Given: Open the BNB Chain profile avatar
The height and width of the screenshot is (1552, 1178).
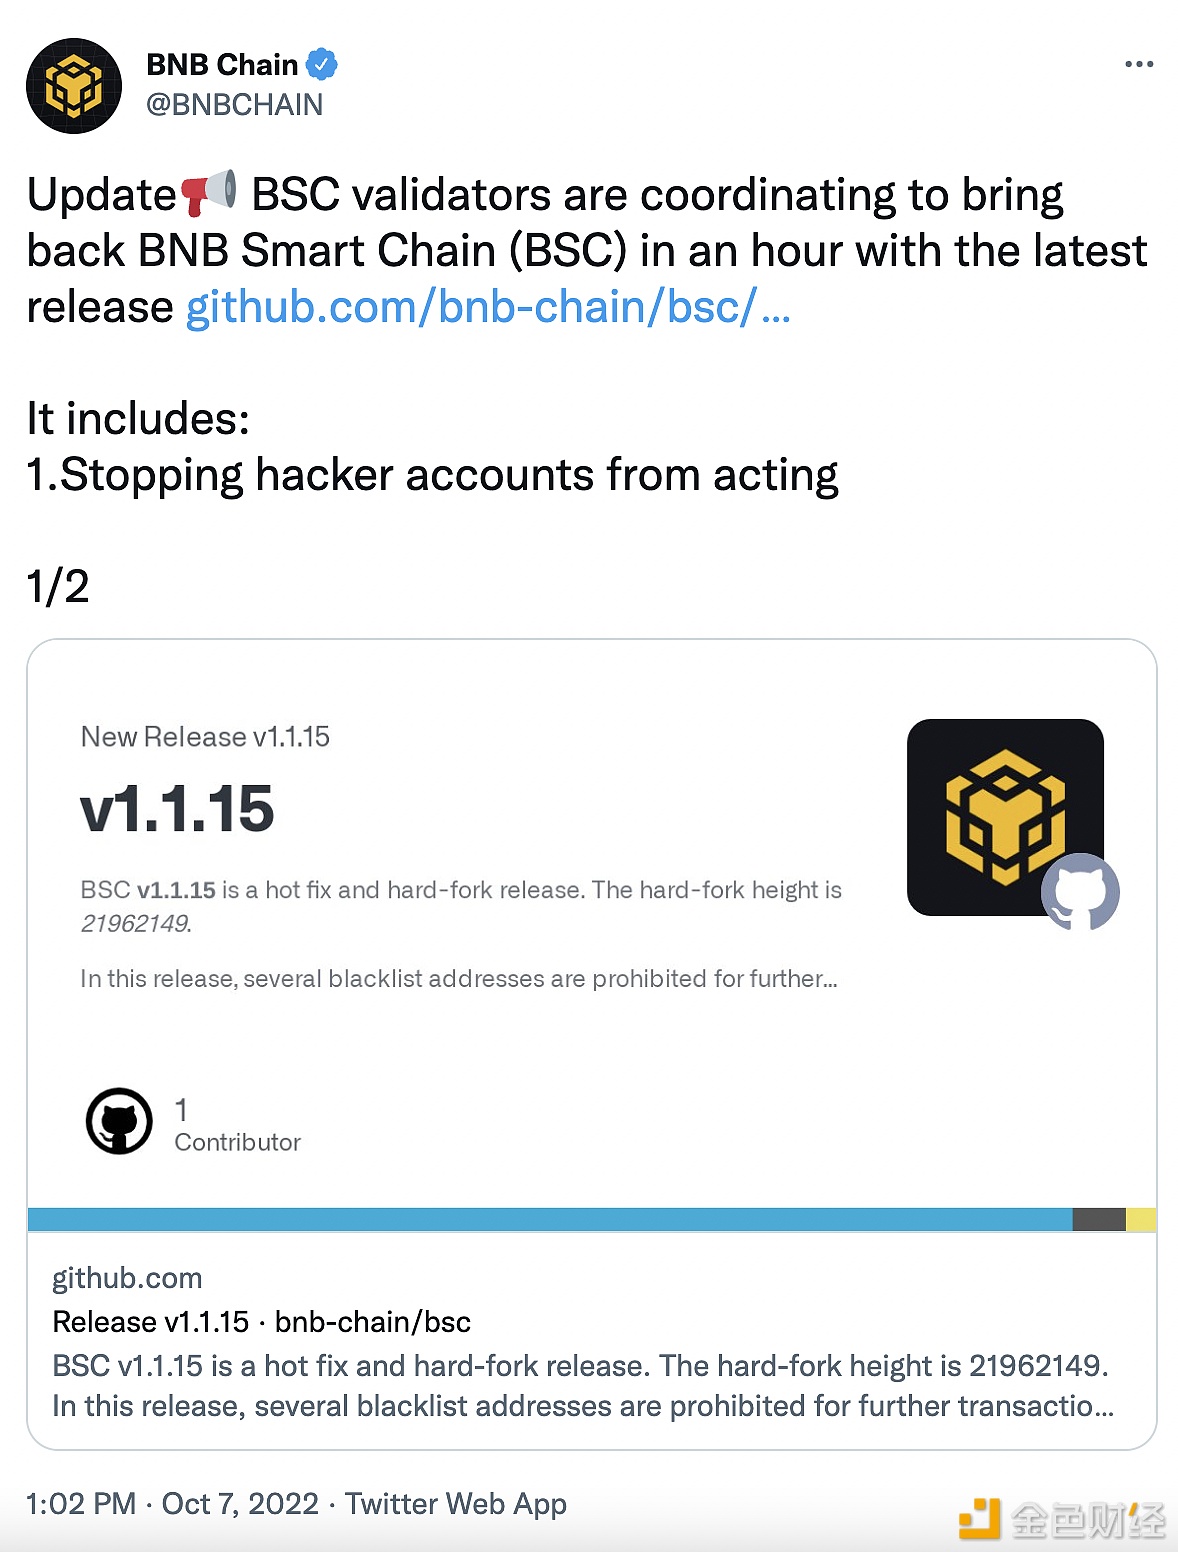Looking at the screenshot, I should click(x=74, y=86).
